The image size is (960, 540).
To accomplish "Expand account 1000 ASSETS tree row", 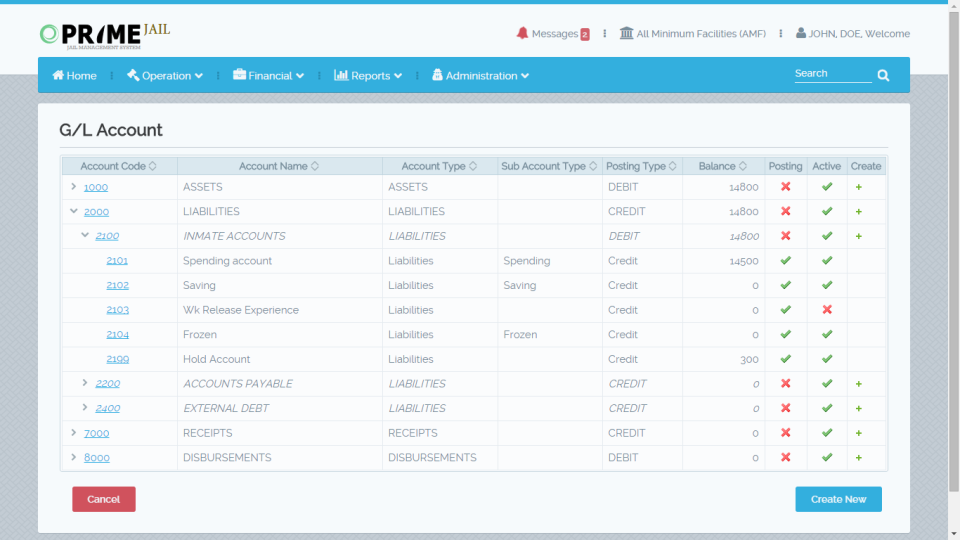I will [73, 186].
